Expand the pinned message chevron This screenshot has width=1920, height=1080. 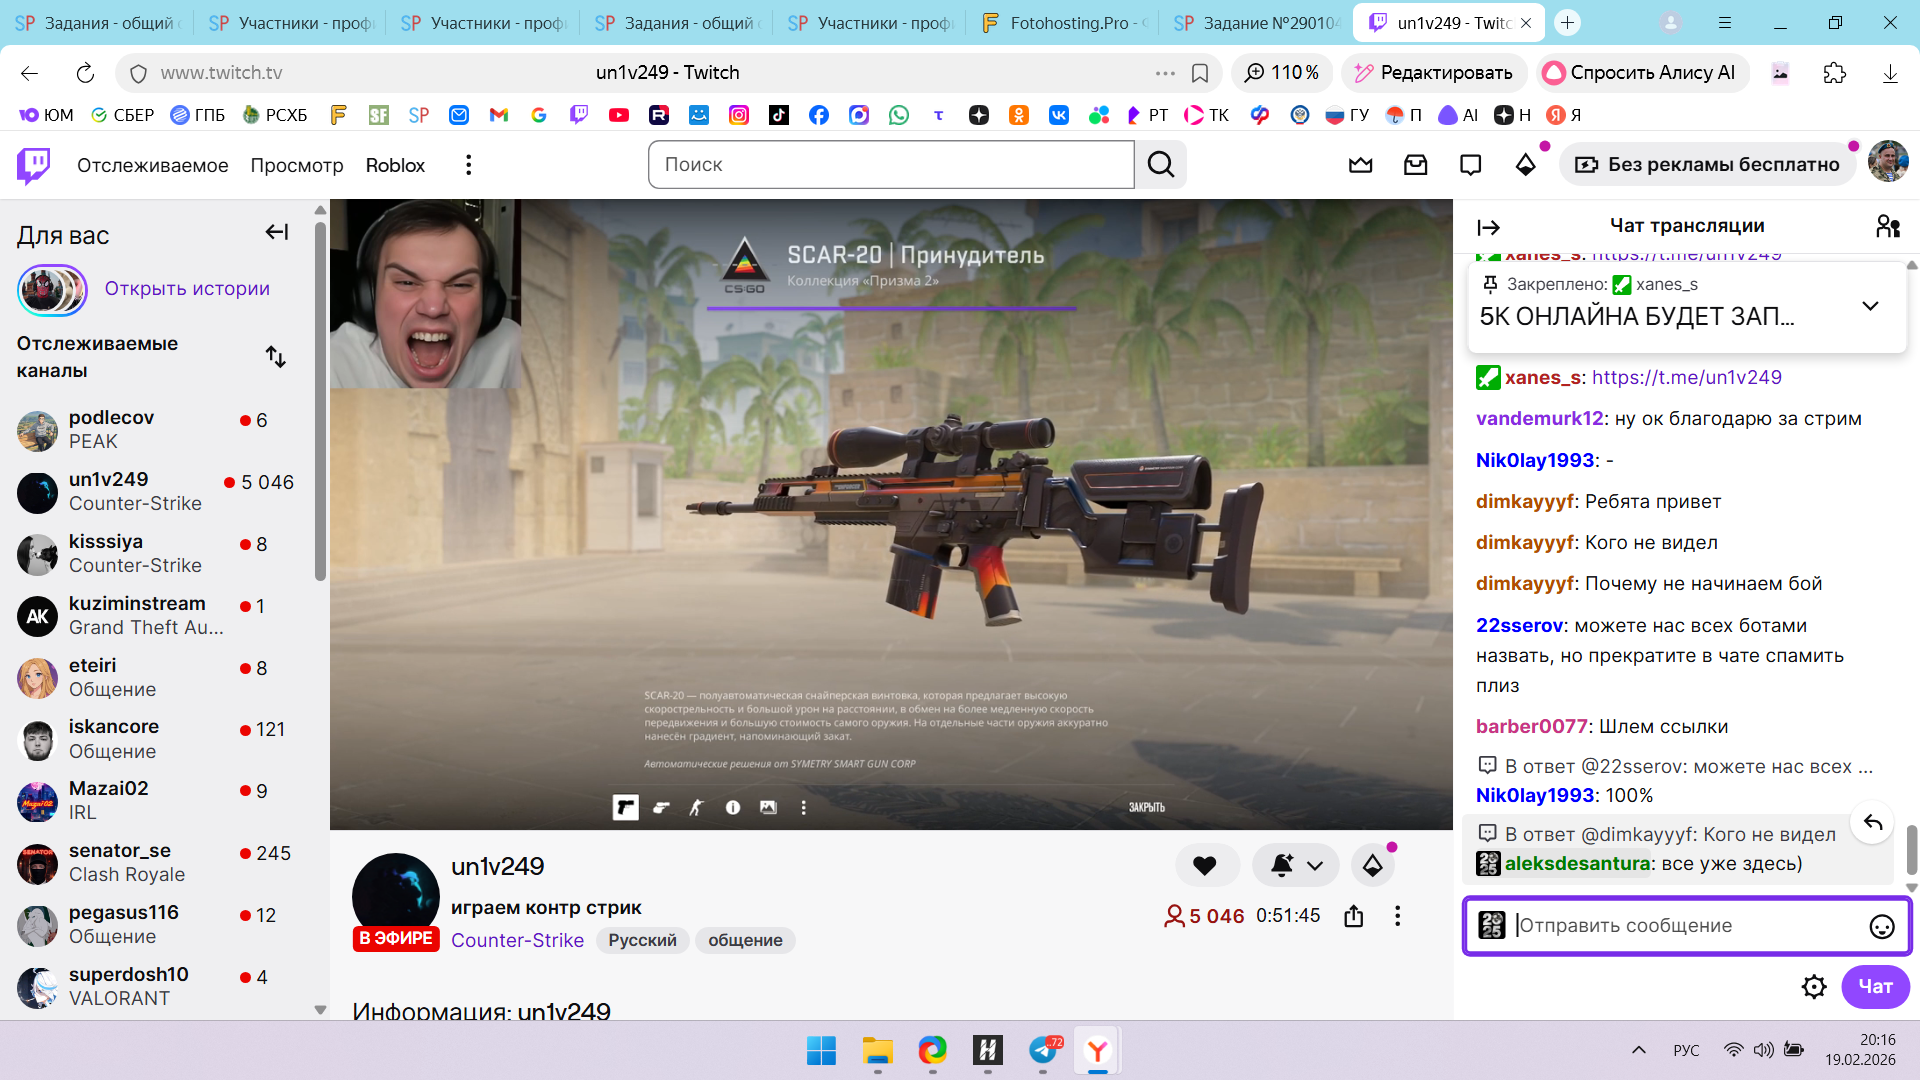[1870, 306]
